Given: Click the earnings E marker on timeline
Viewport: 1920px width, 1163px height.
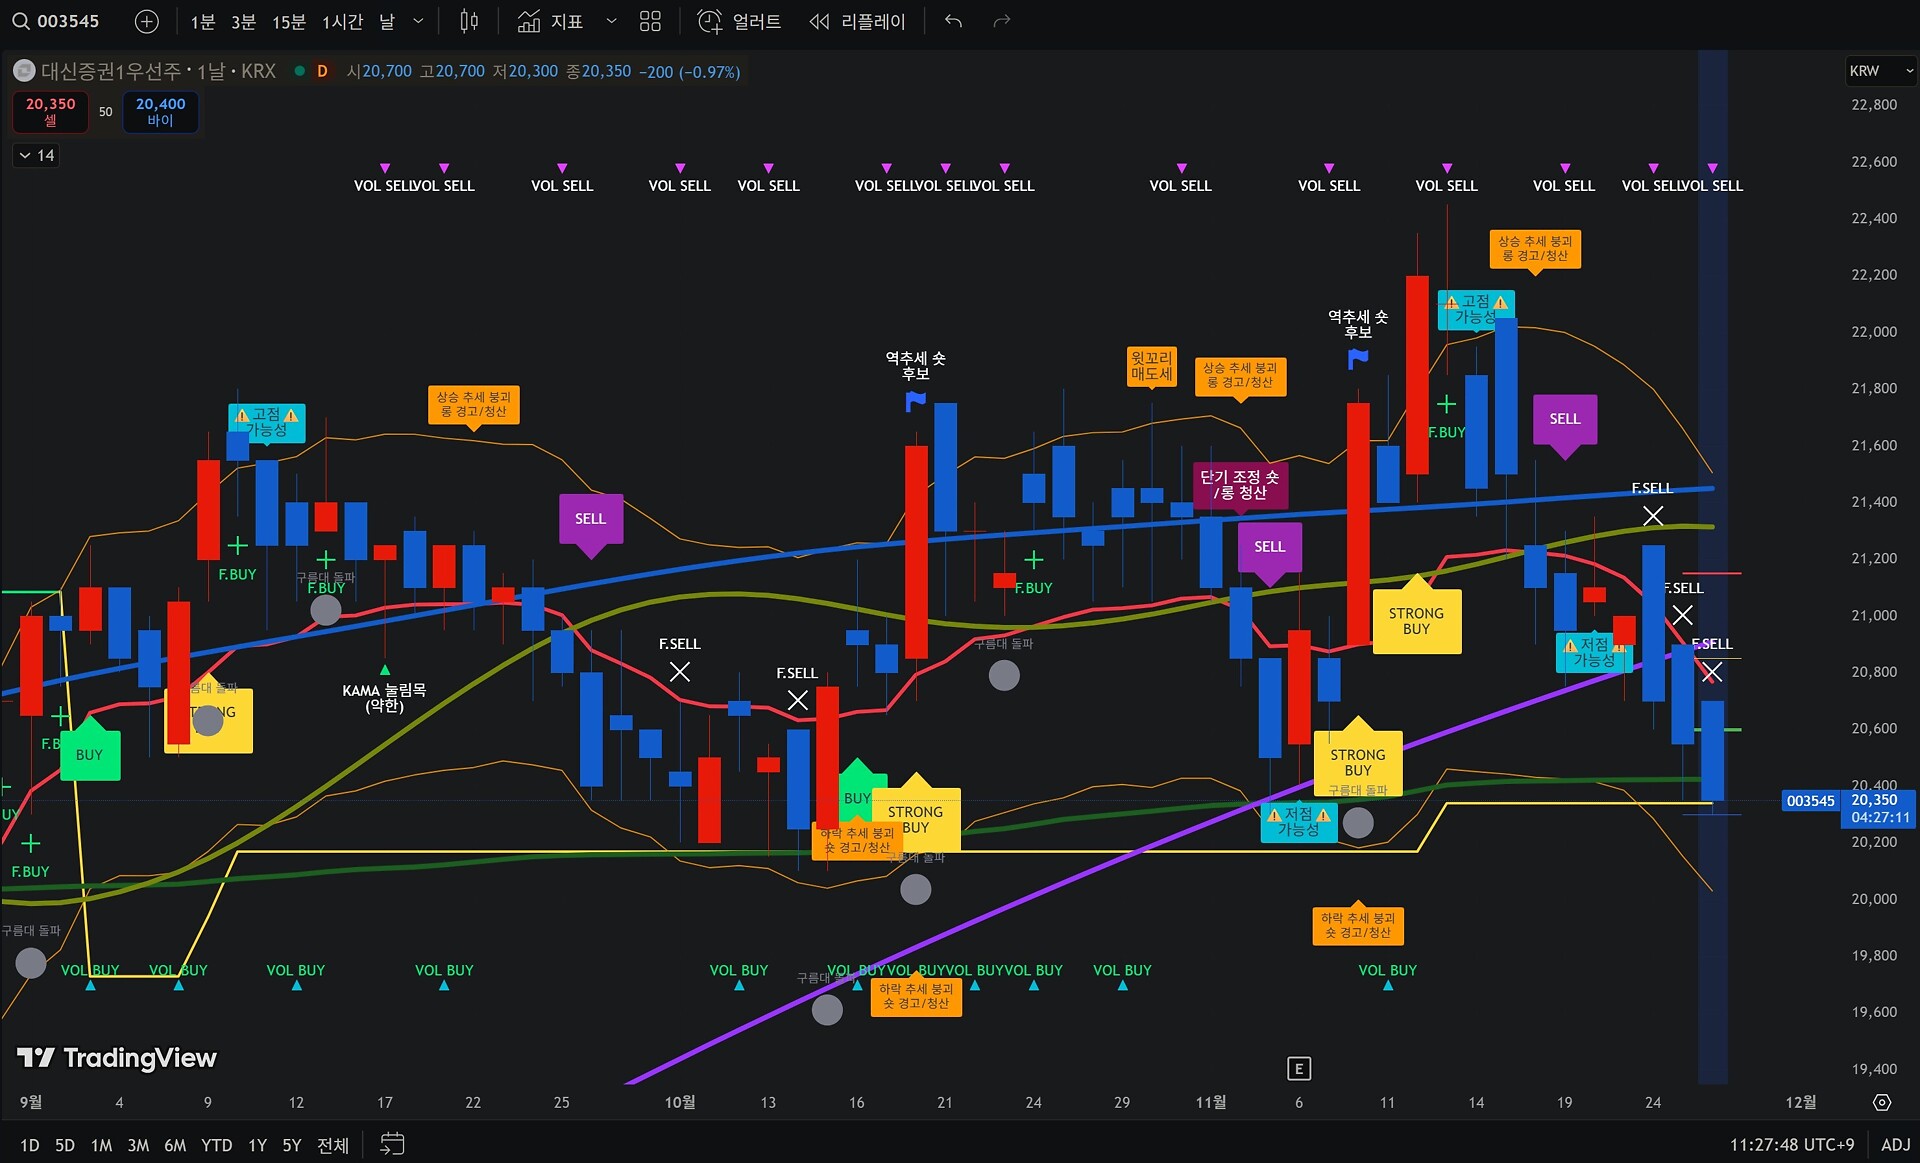Looking at the screenshot, I should tap(1298, 1069).
